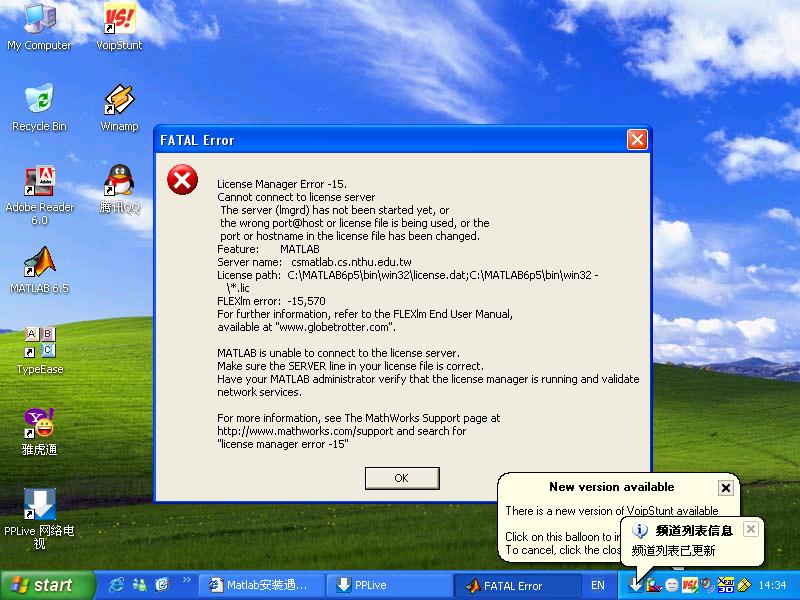Click the 频道列表已更新 balloon message
This screenshot has width=800, height=600.
coord(673,551)
